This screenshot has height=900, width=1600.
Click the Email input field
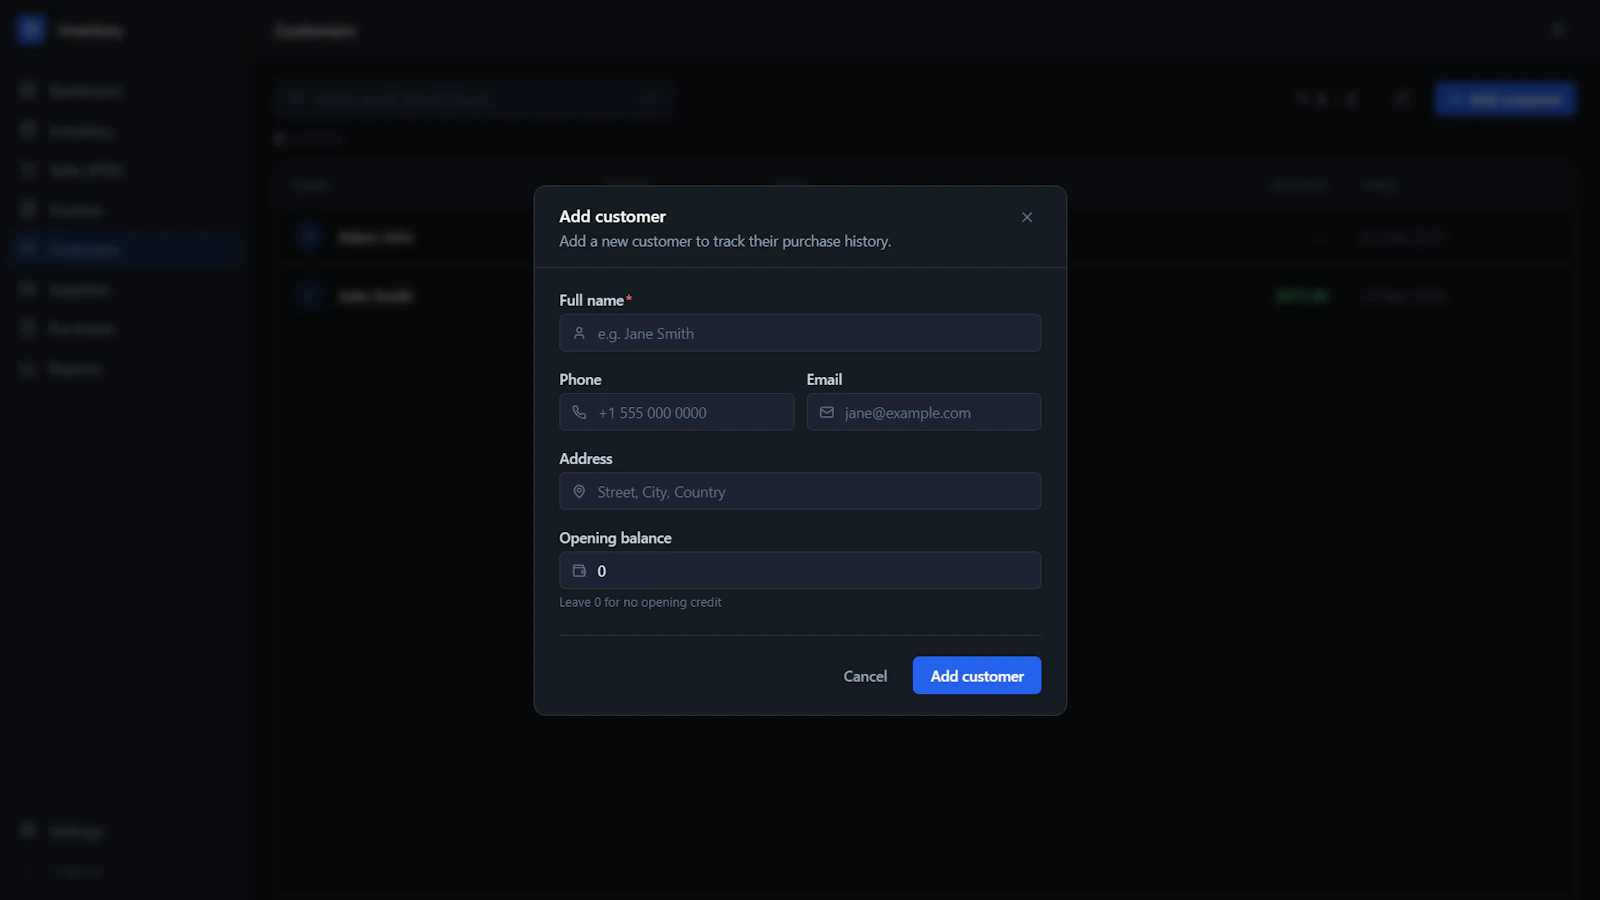(924, 412)
